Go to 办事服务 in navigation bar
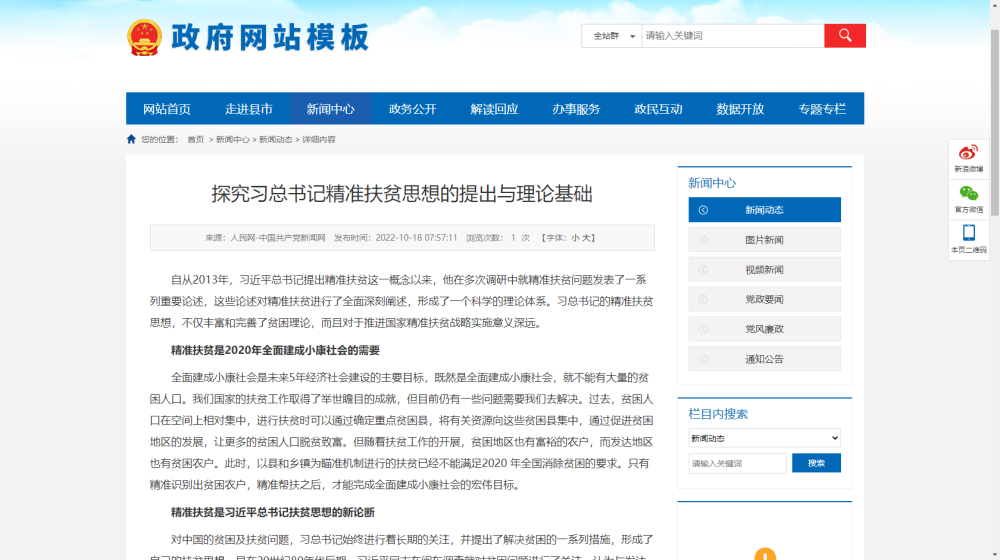Image resolution: width=1000 pixels, height=560 pixels. pos(577,109)
